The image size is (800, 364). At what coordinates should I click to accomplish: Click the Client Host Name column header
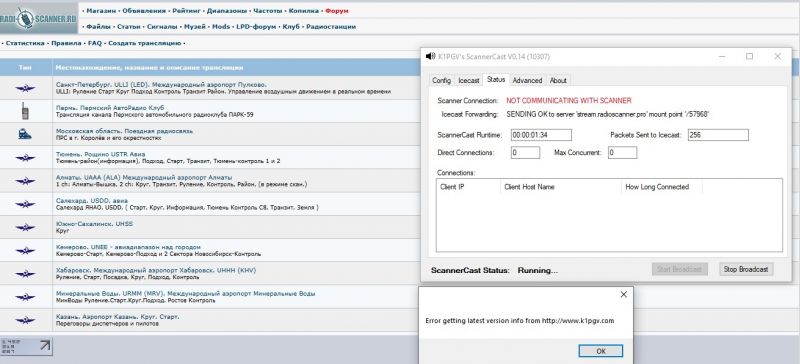561,187
